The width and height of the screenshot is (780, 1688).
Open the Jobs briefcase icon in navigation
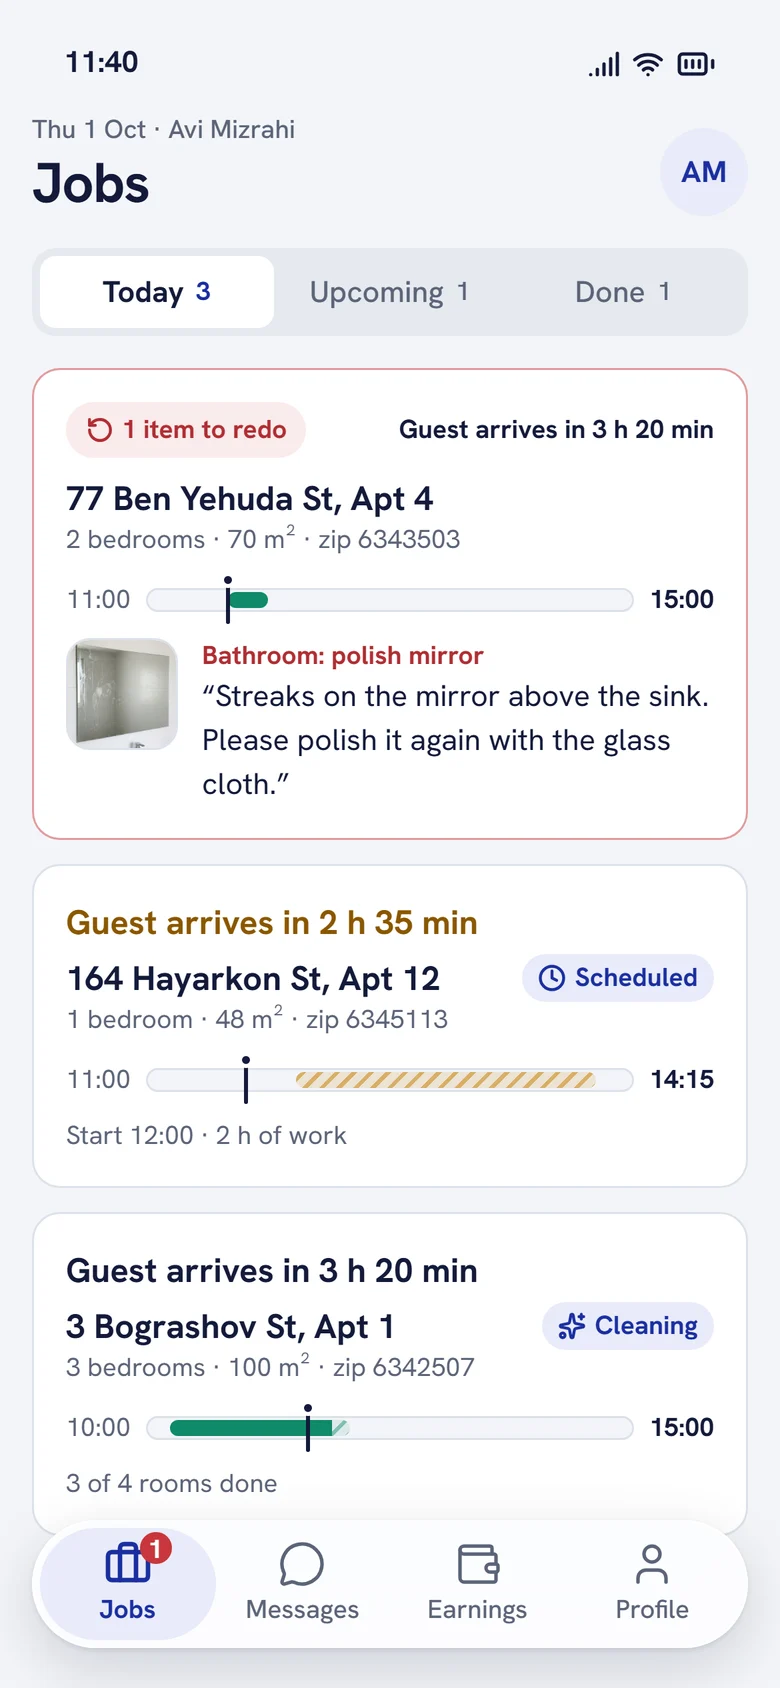point(128,1563)
